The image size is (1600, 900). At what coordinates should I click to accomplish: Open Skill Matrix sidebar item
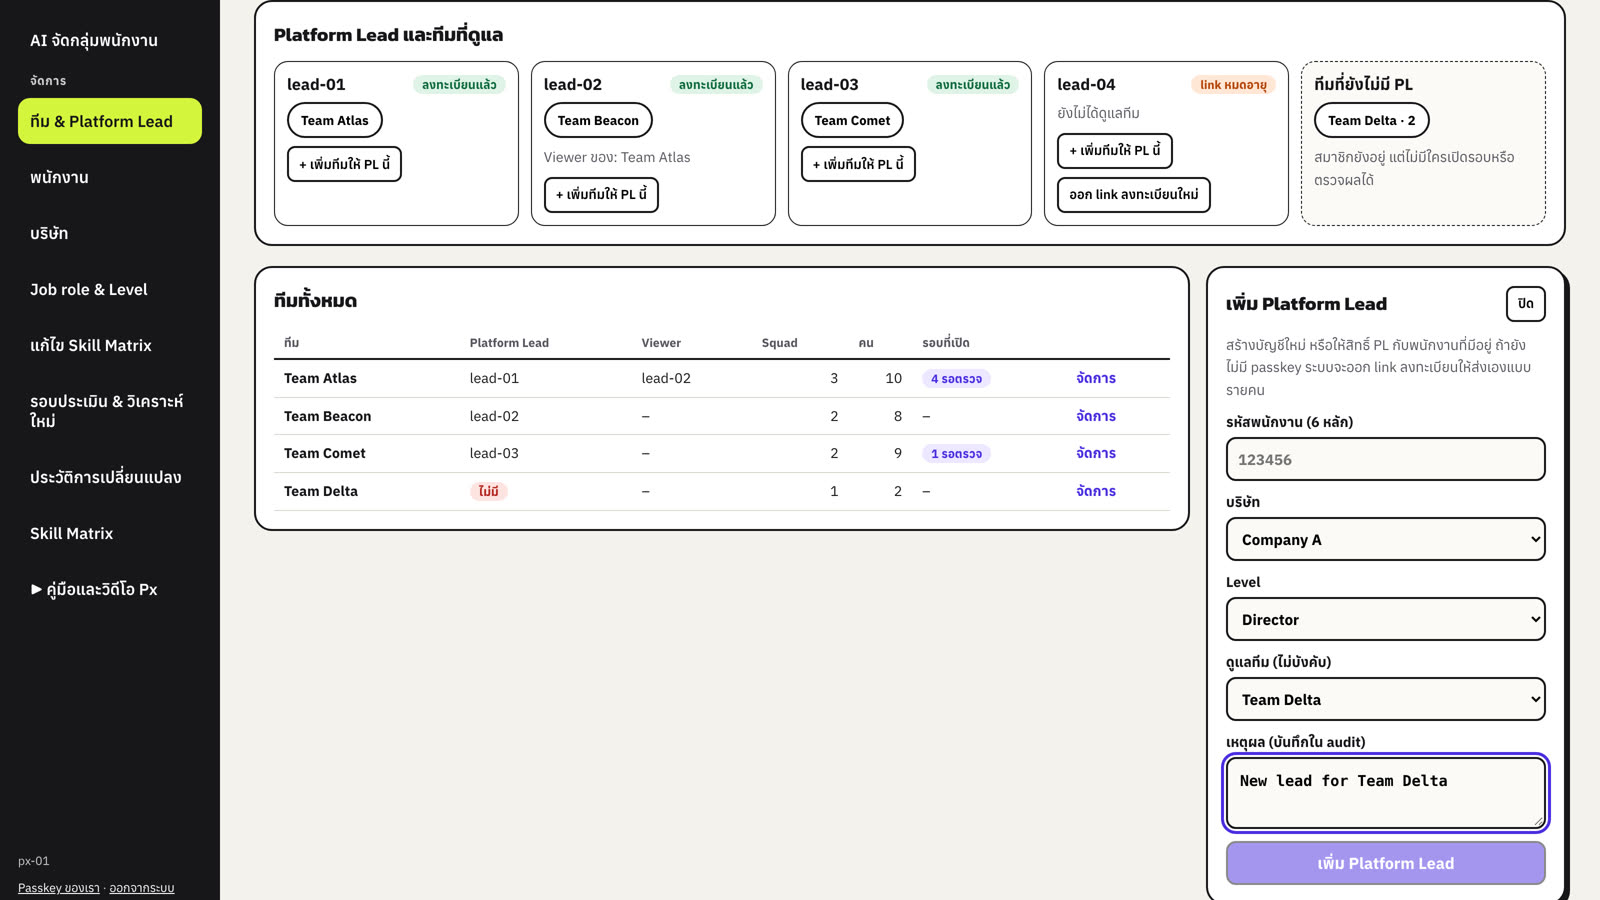pyautogui.click(x=110, y=533)
